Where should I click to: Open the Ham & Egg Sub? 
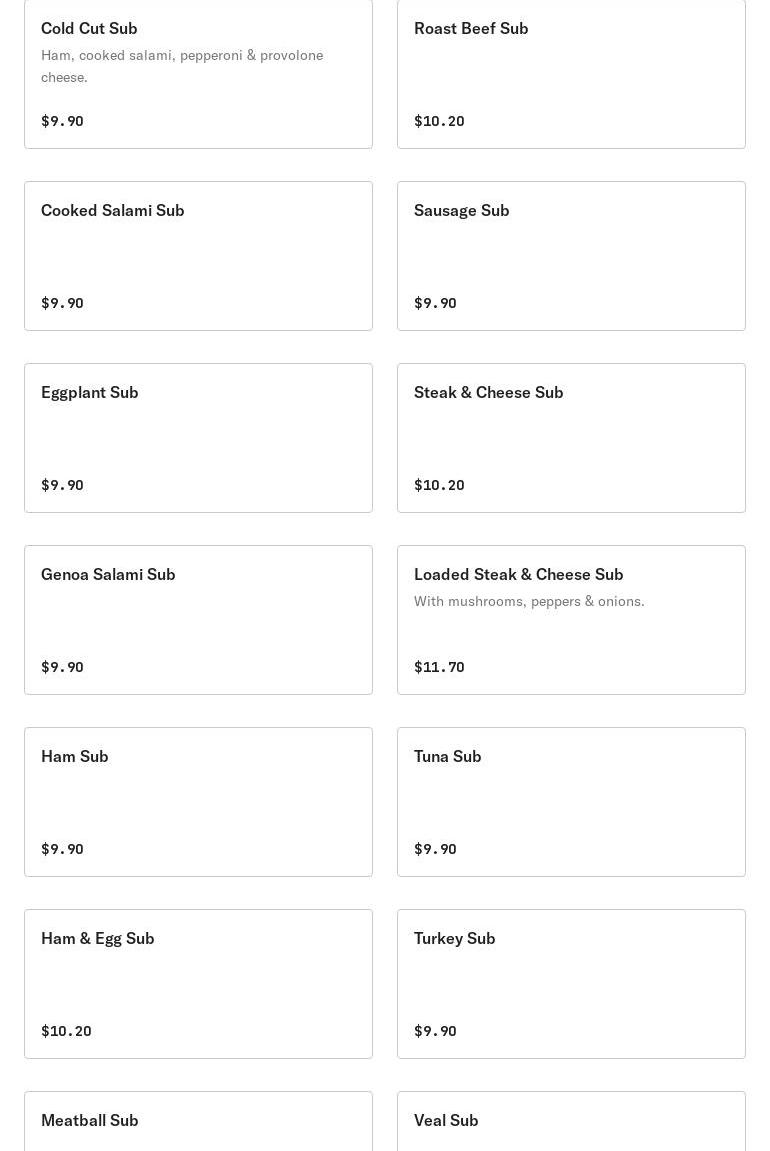[198, 984]
